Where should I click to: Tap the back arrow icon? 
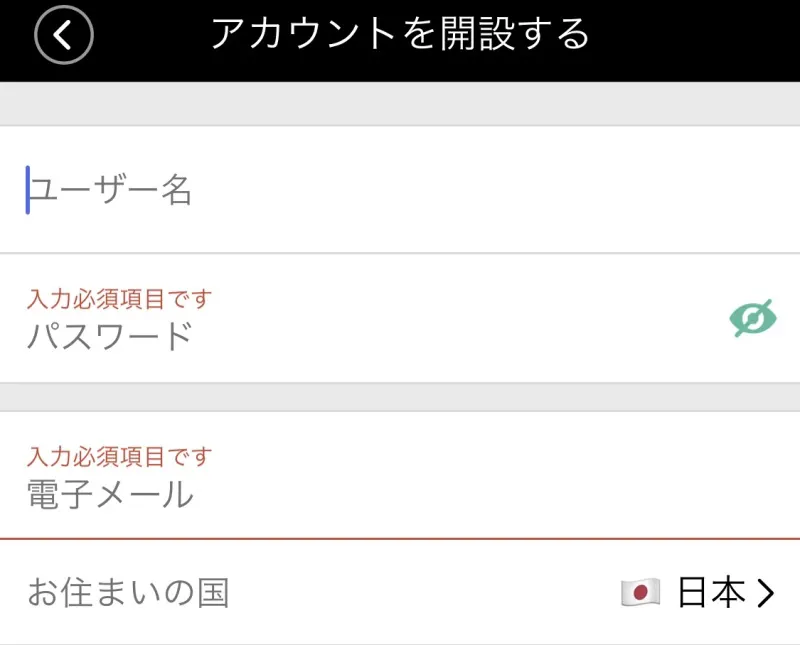[x=63, y=36]
